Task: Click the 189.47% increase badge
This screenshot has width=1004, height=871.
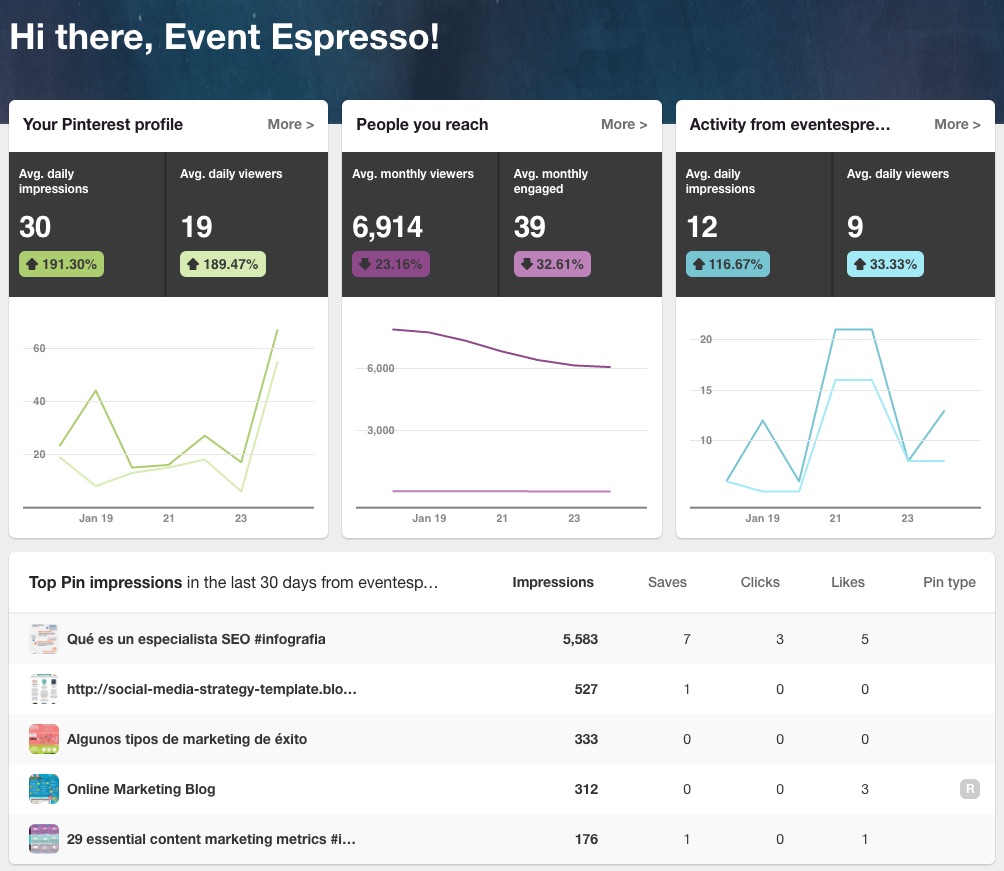Action: click(x=223, y=264)
